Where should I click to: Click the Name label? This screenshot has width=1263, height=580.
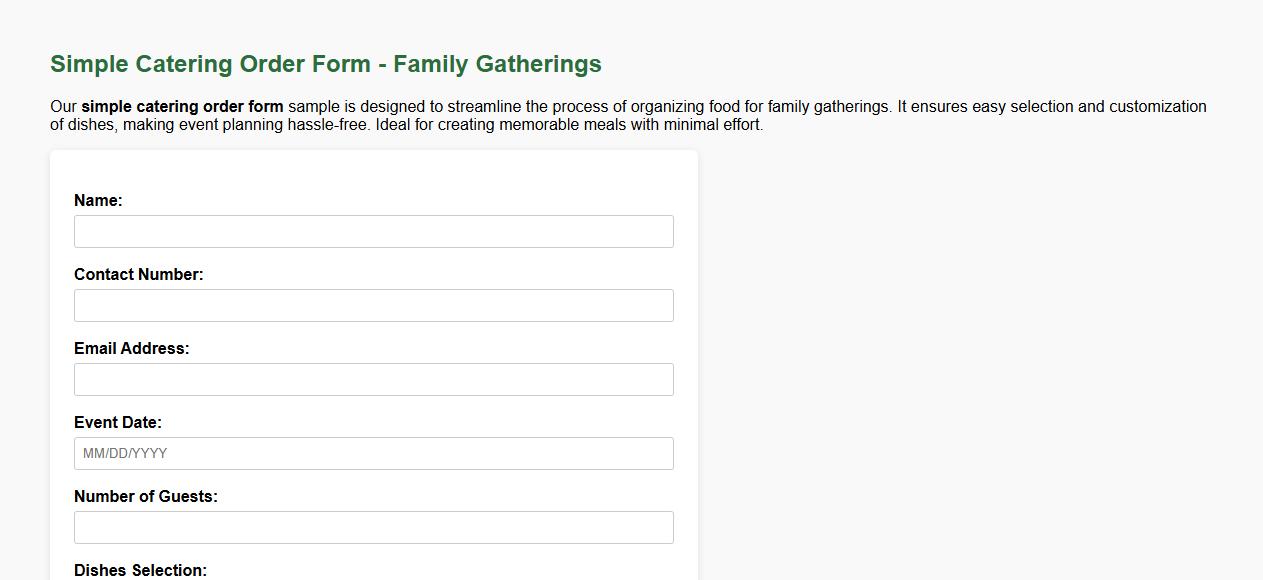coord(98,200)
